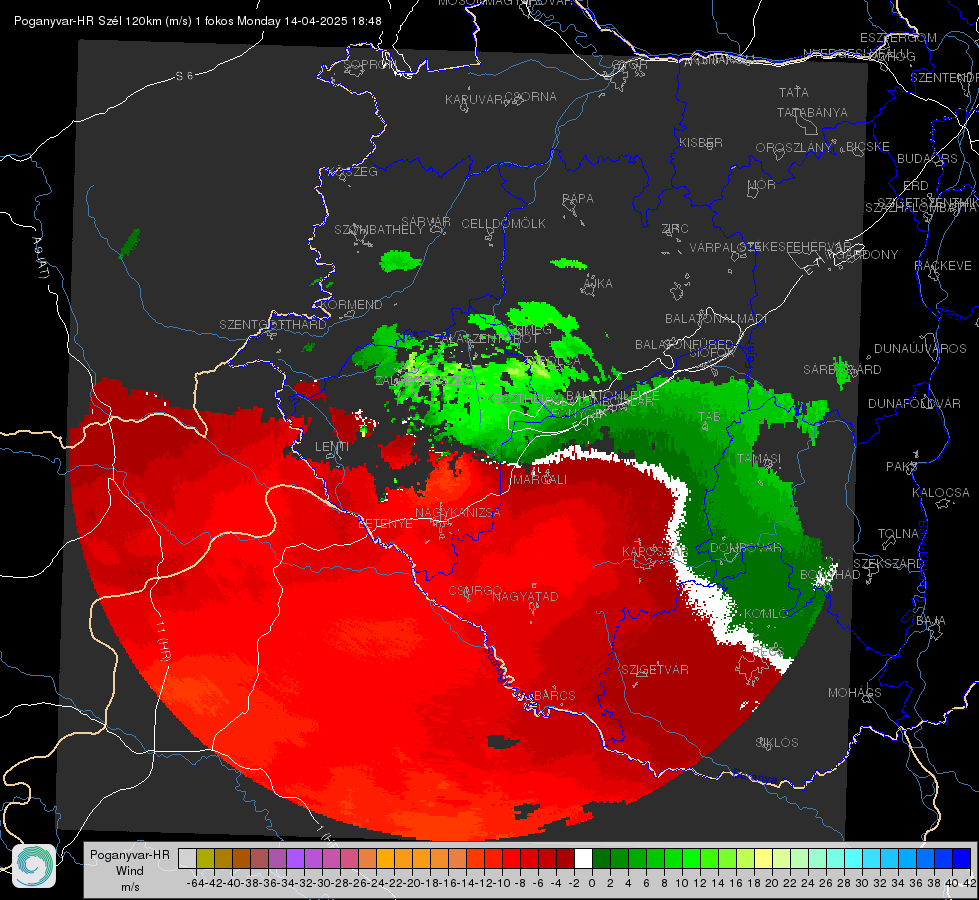This screenshot has width=979, height=900.
Task: Click the SIKLOS city label
Action: [777, 743]
